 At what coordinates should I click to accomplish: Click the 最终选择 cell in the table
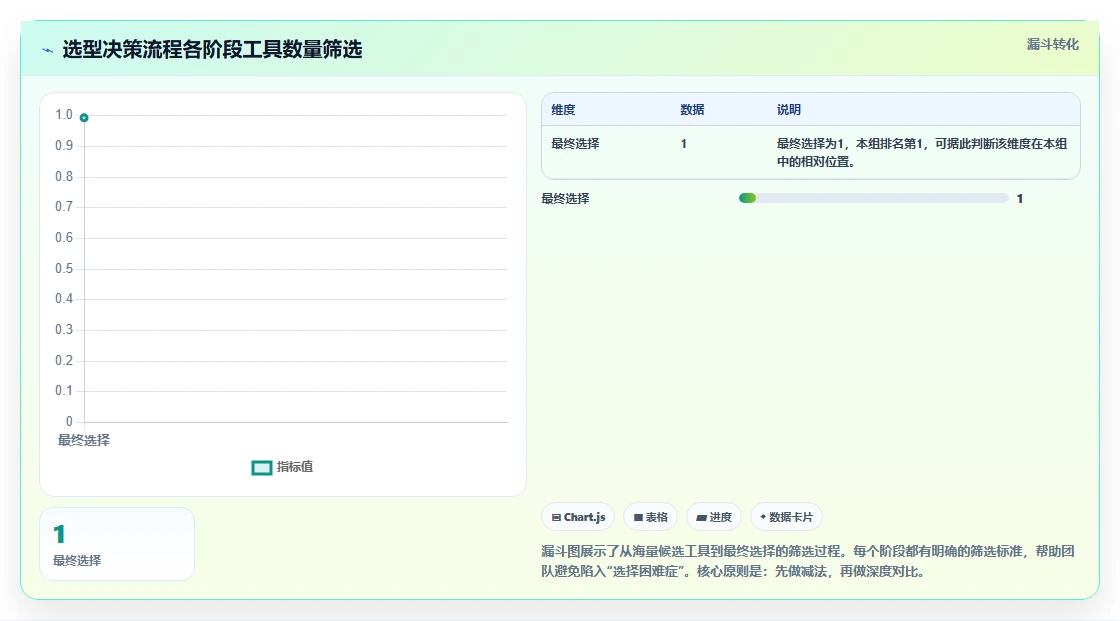575,144
